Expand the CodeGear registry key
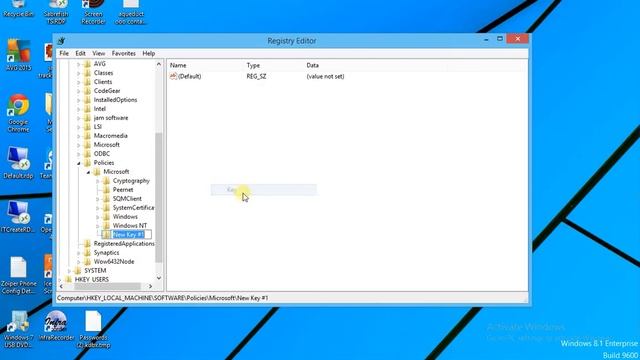The width and height of the screenshot is (640, 360). pyautogui.click(x=78, y=91)
